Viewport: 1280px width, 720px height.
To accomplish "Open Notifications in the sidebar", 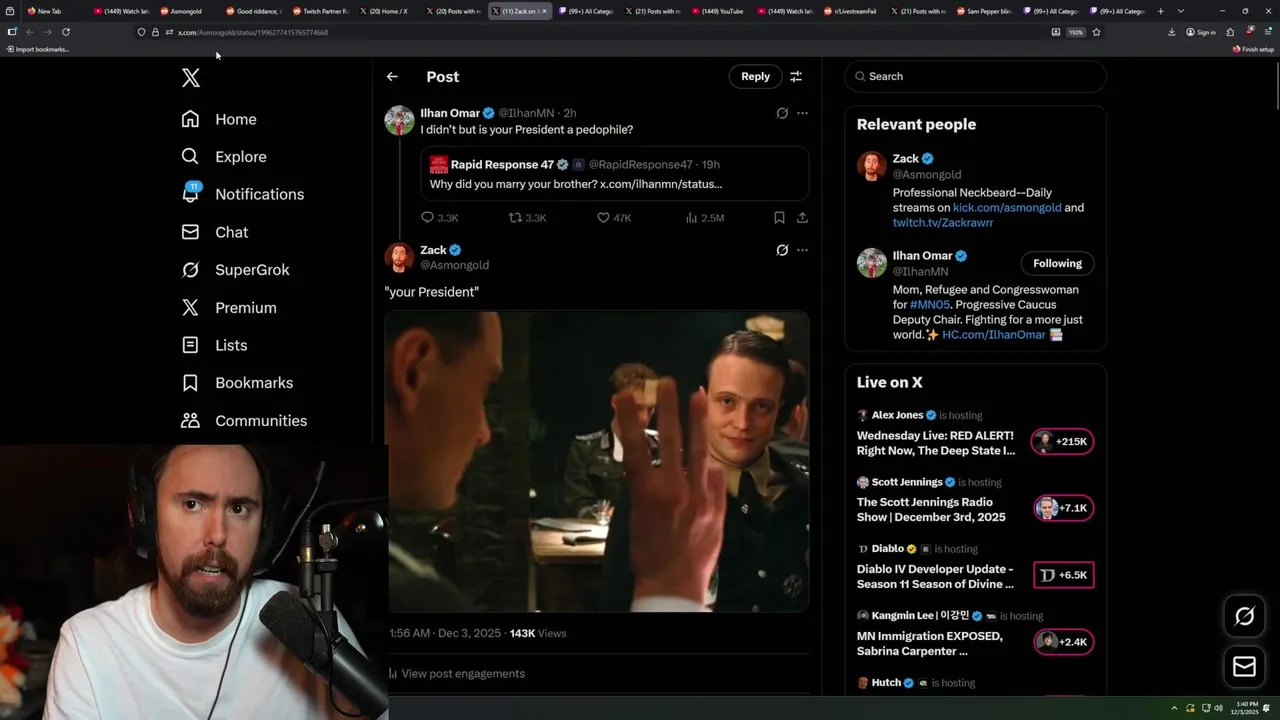I will tap(242, 194).
